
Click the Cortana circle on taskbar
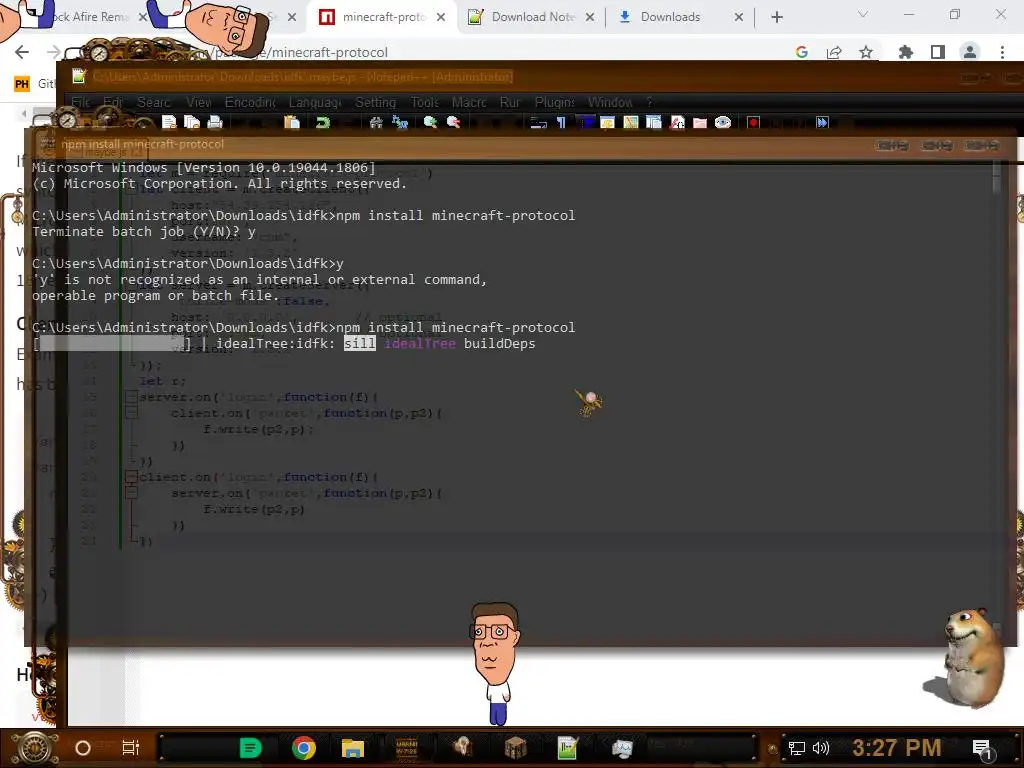83,748
